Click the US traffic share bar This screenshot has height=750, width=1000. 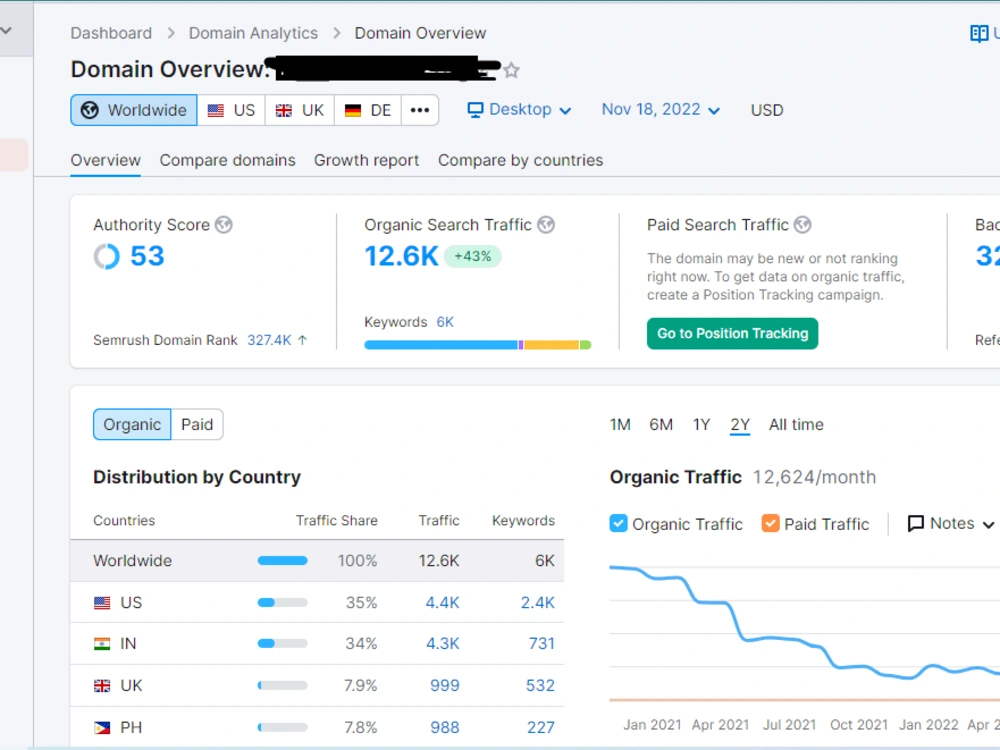[x=283, y=603]
